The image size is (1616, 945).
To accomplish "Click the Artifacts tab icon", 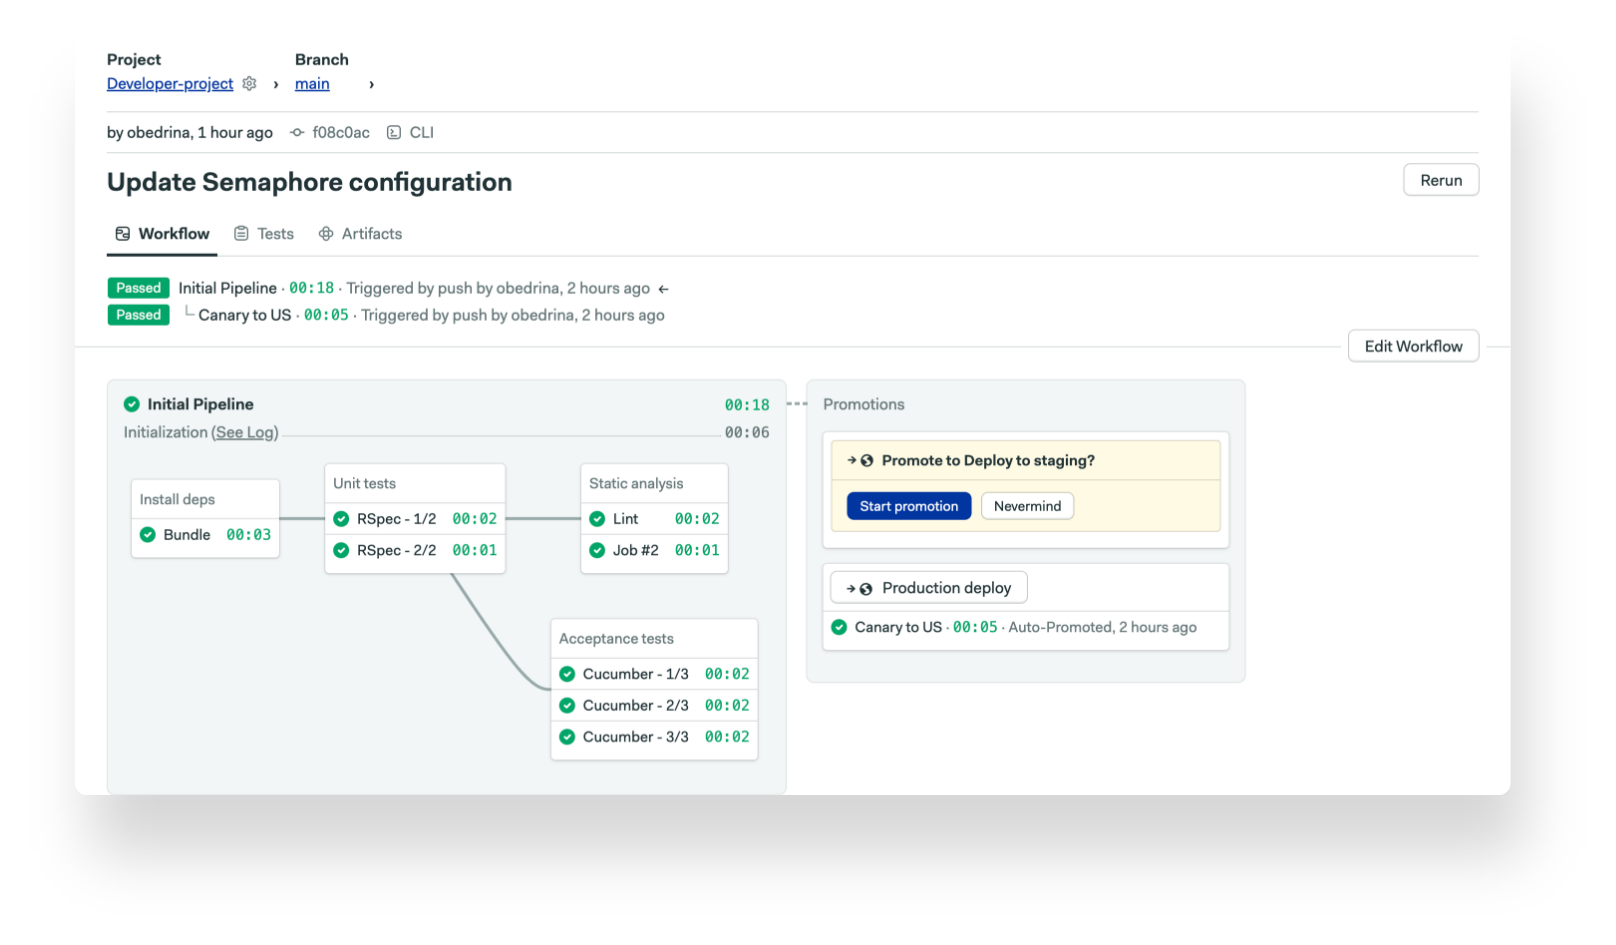I will click(x=326, y=234).
